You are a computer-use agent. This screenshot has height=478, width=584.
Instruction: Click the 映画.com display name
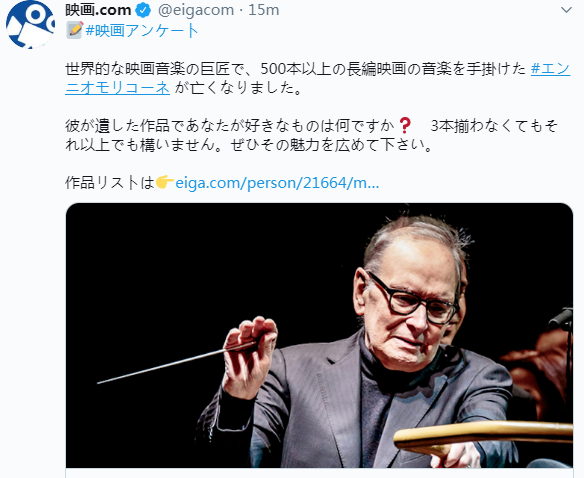(x=98, y=10)
